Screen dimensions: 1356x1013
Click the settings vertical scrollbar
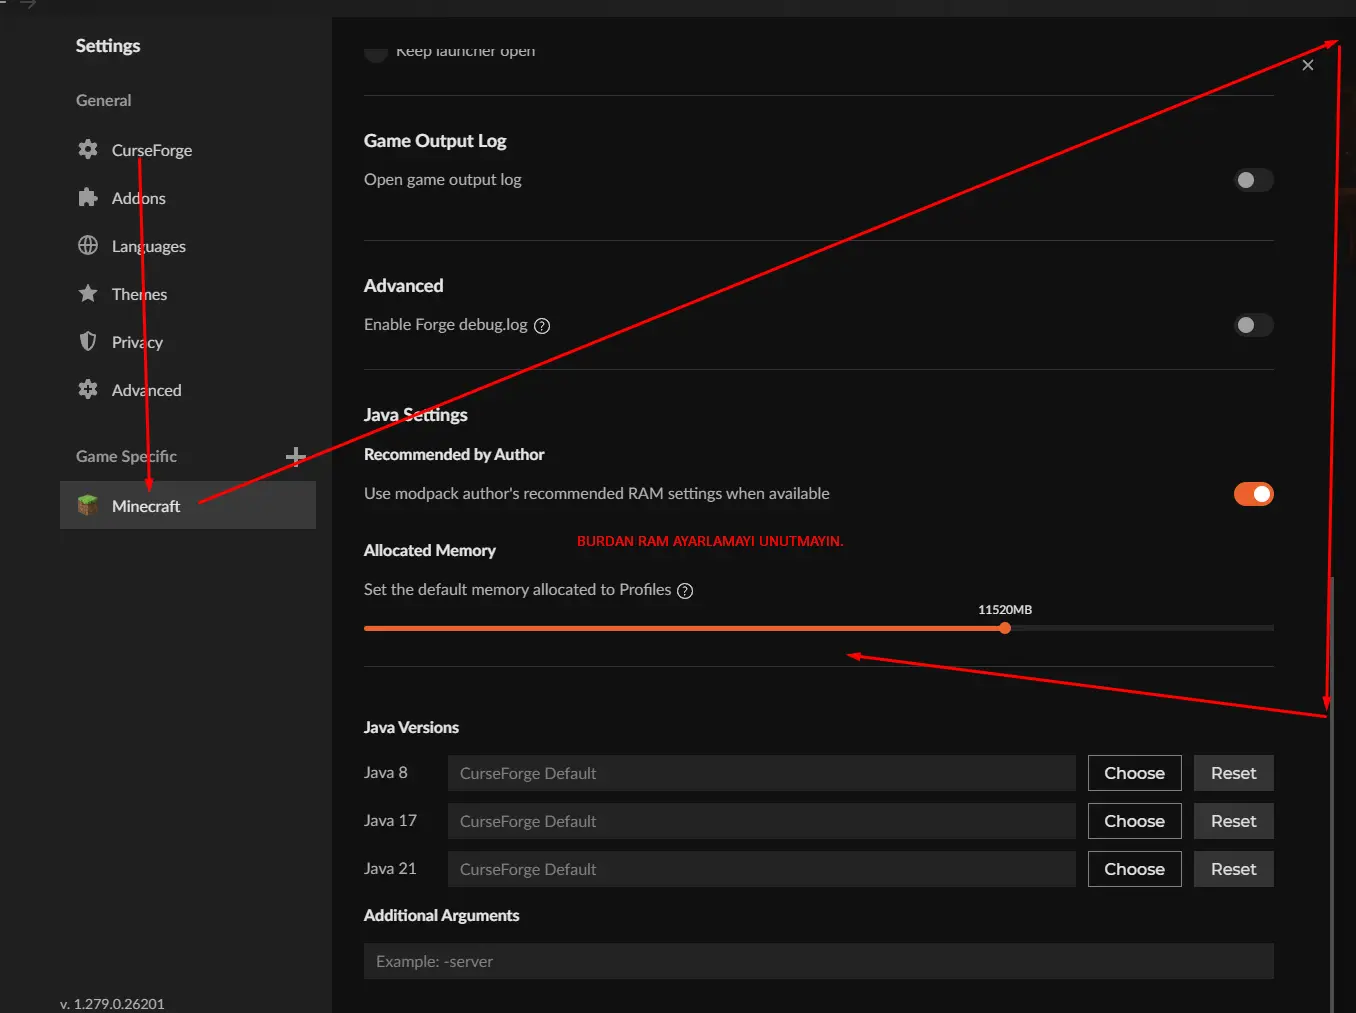point(1332,795)
